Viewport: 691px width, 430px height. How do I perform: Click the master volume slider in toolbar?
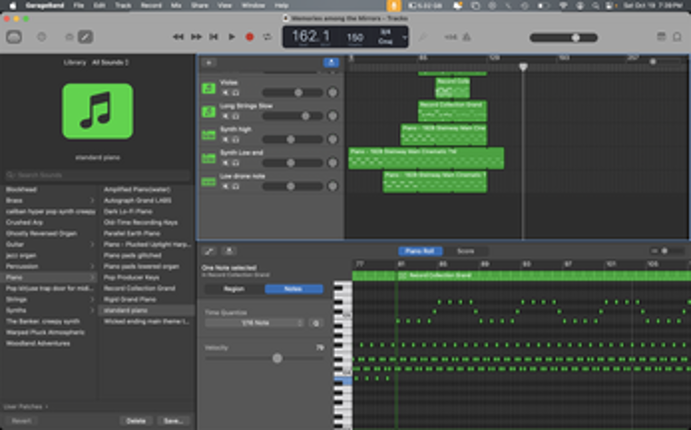(x=564, y=37)
